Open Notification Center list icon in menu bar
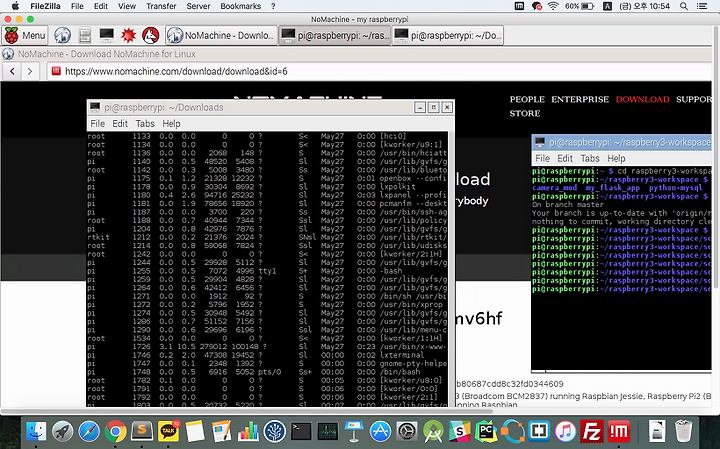 coord(702,6)
